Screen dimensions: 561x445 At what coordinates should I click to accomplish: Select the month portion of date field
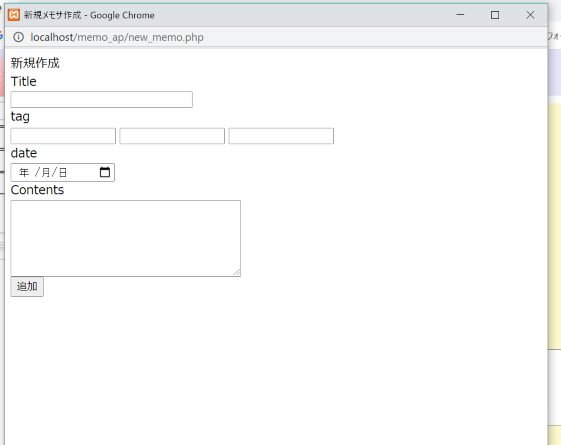pyautogui.click(x=46, y=172)
